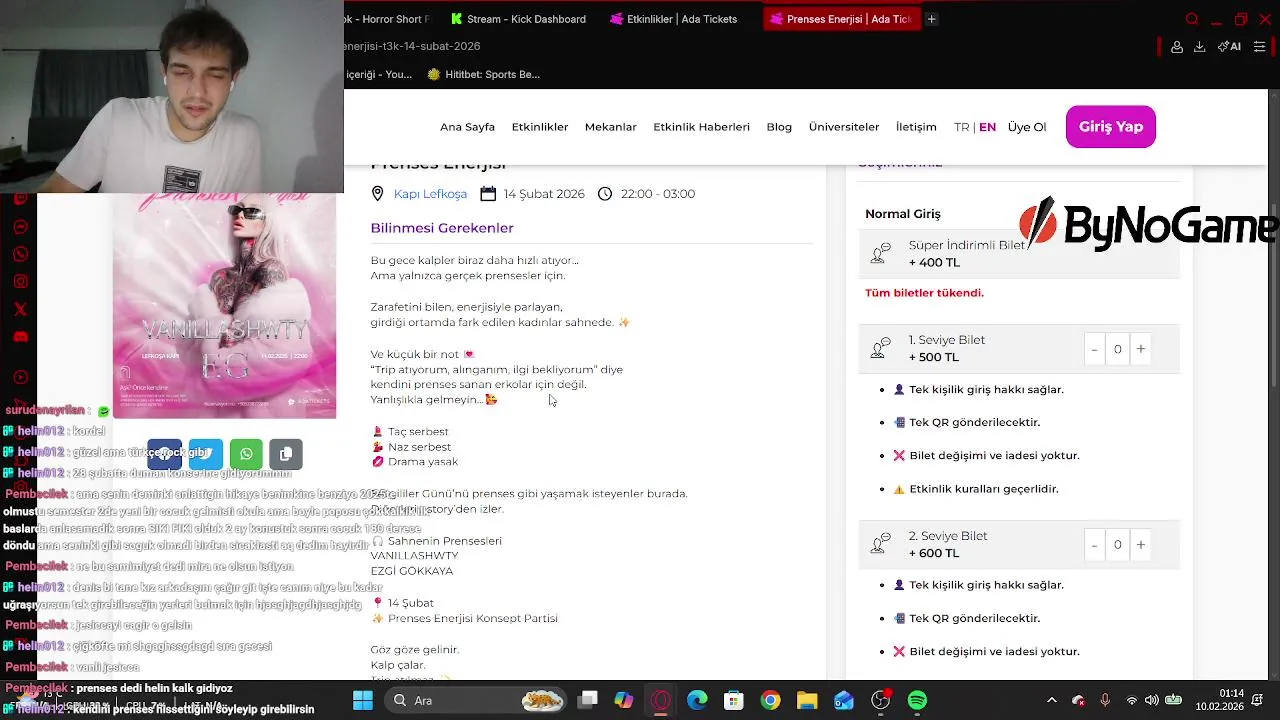Viewport: 1280px width, 720px height.
Task: Click the event poster image
Action: pos(225,306)
